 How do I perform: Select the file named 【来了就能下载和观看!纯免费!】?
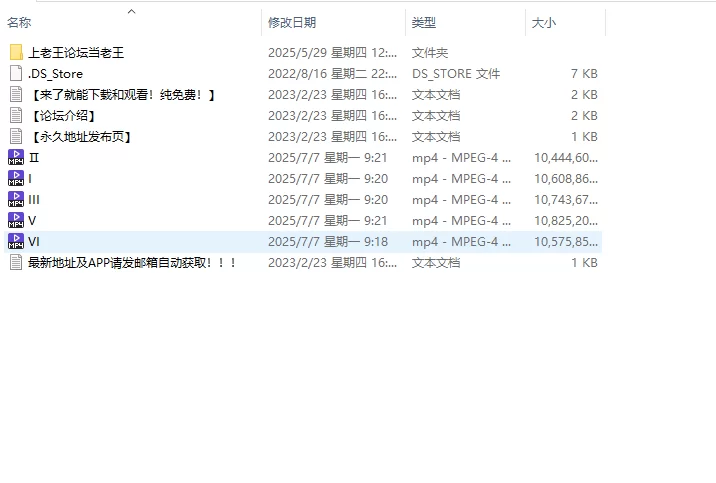pos(122,94)
